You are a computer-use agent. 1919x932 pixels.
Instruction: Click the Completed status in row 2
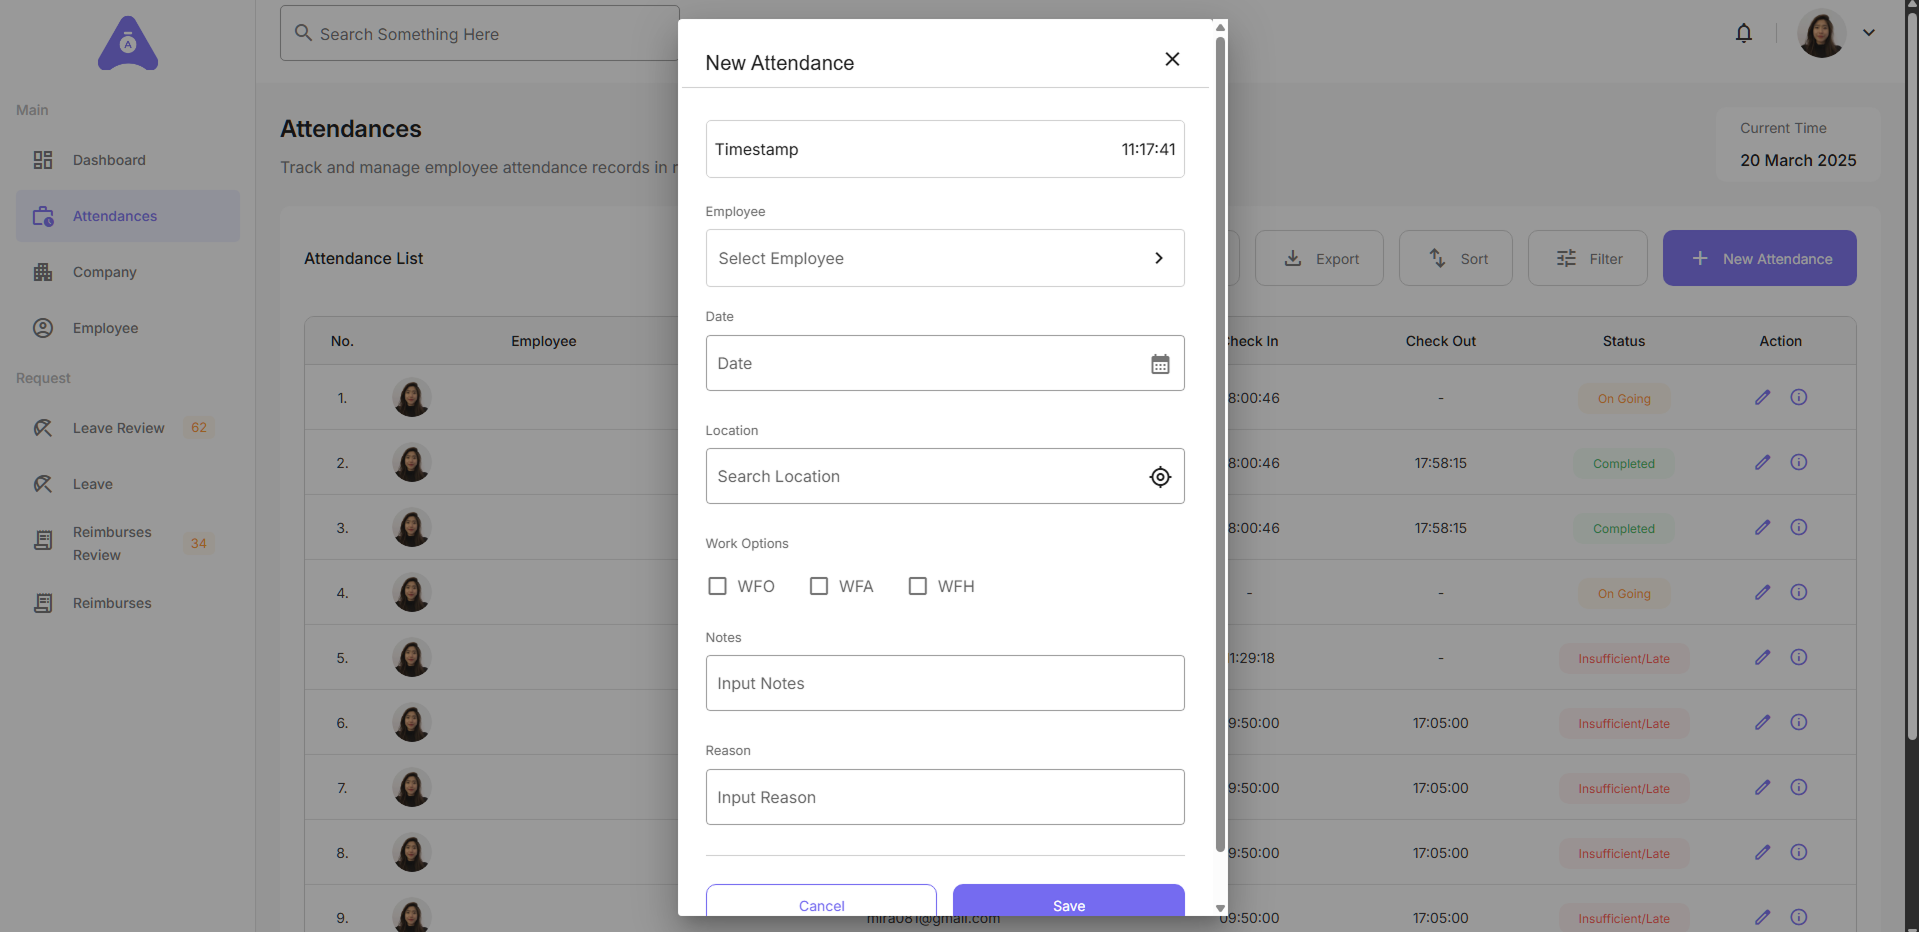coord(1624,464)
